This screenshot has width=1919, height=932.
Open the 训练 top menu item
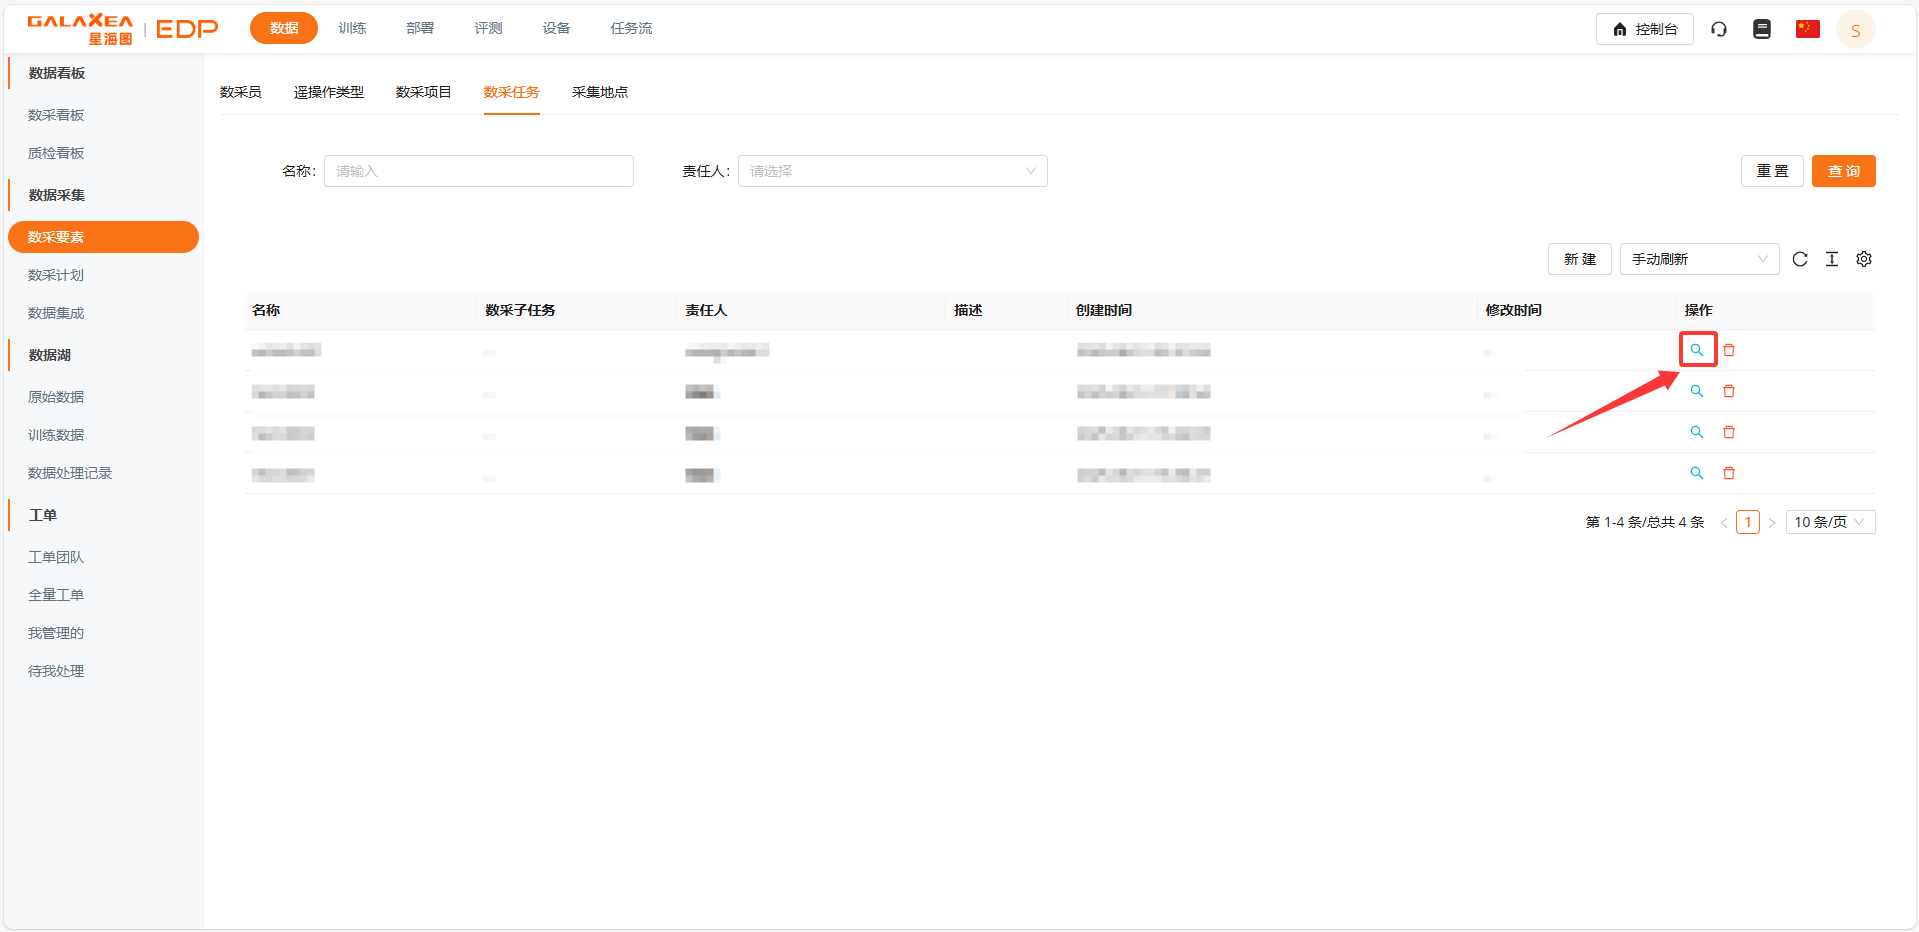tap(352, 28)
